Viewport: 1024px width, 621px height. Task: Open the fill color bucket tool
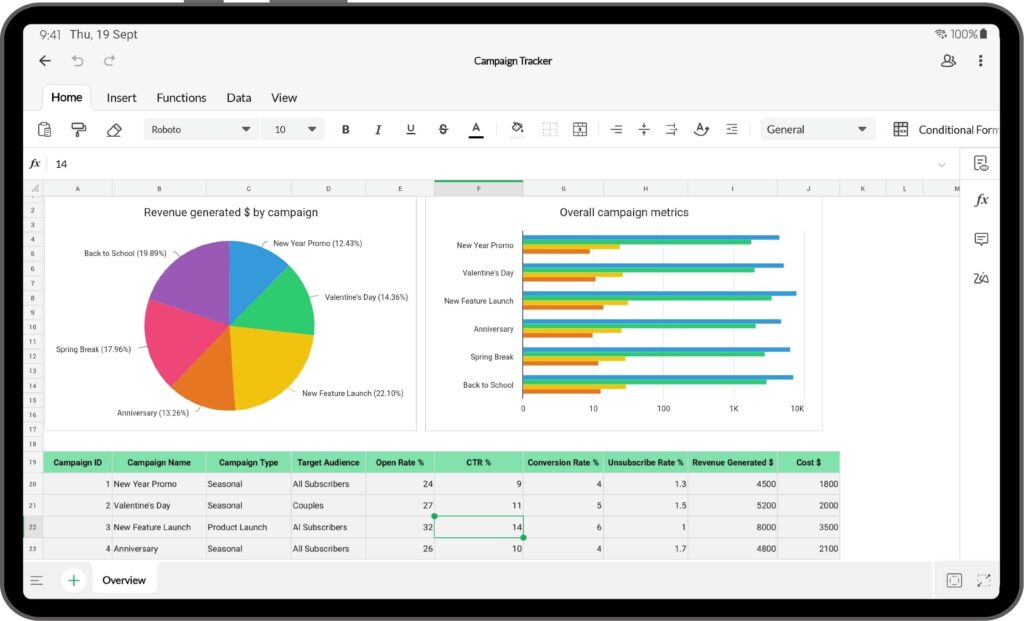pos(517,128)
